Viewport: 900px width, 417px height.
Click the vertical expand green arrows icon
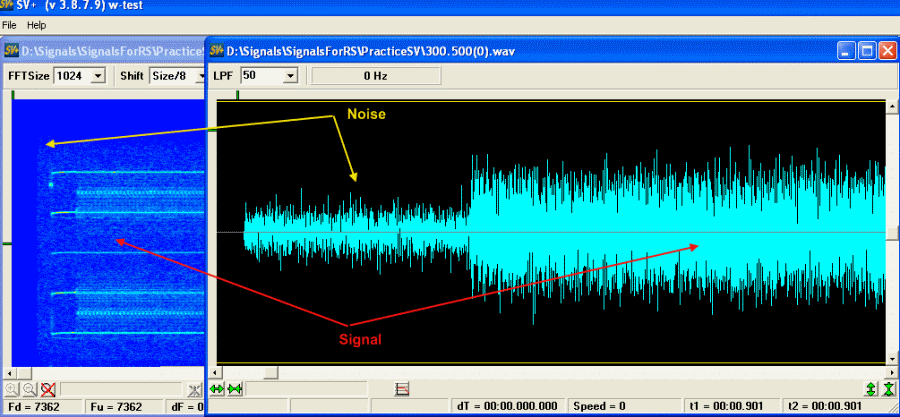(870, 388)
